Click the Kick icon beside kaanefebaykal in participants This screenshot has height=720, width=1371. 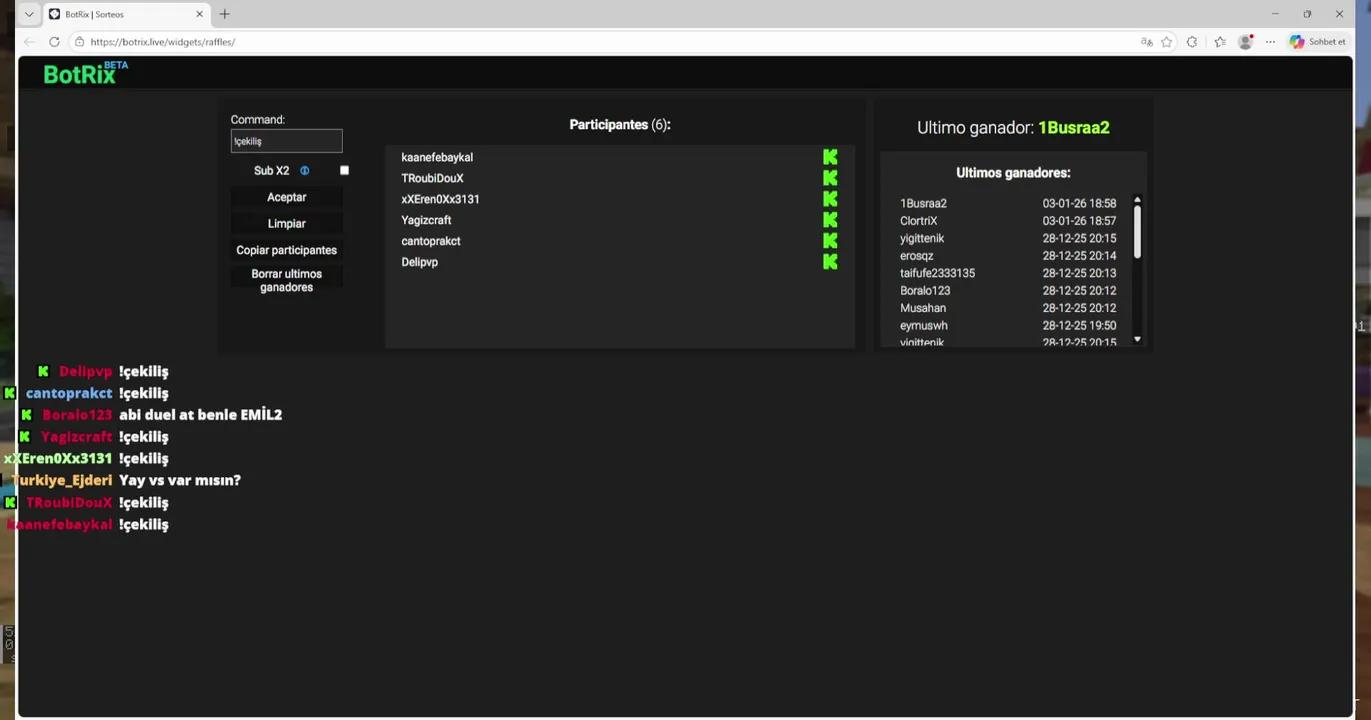[830, 157]
